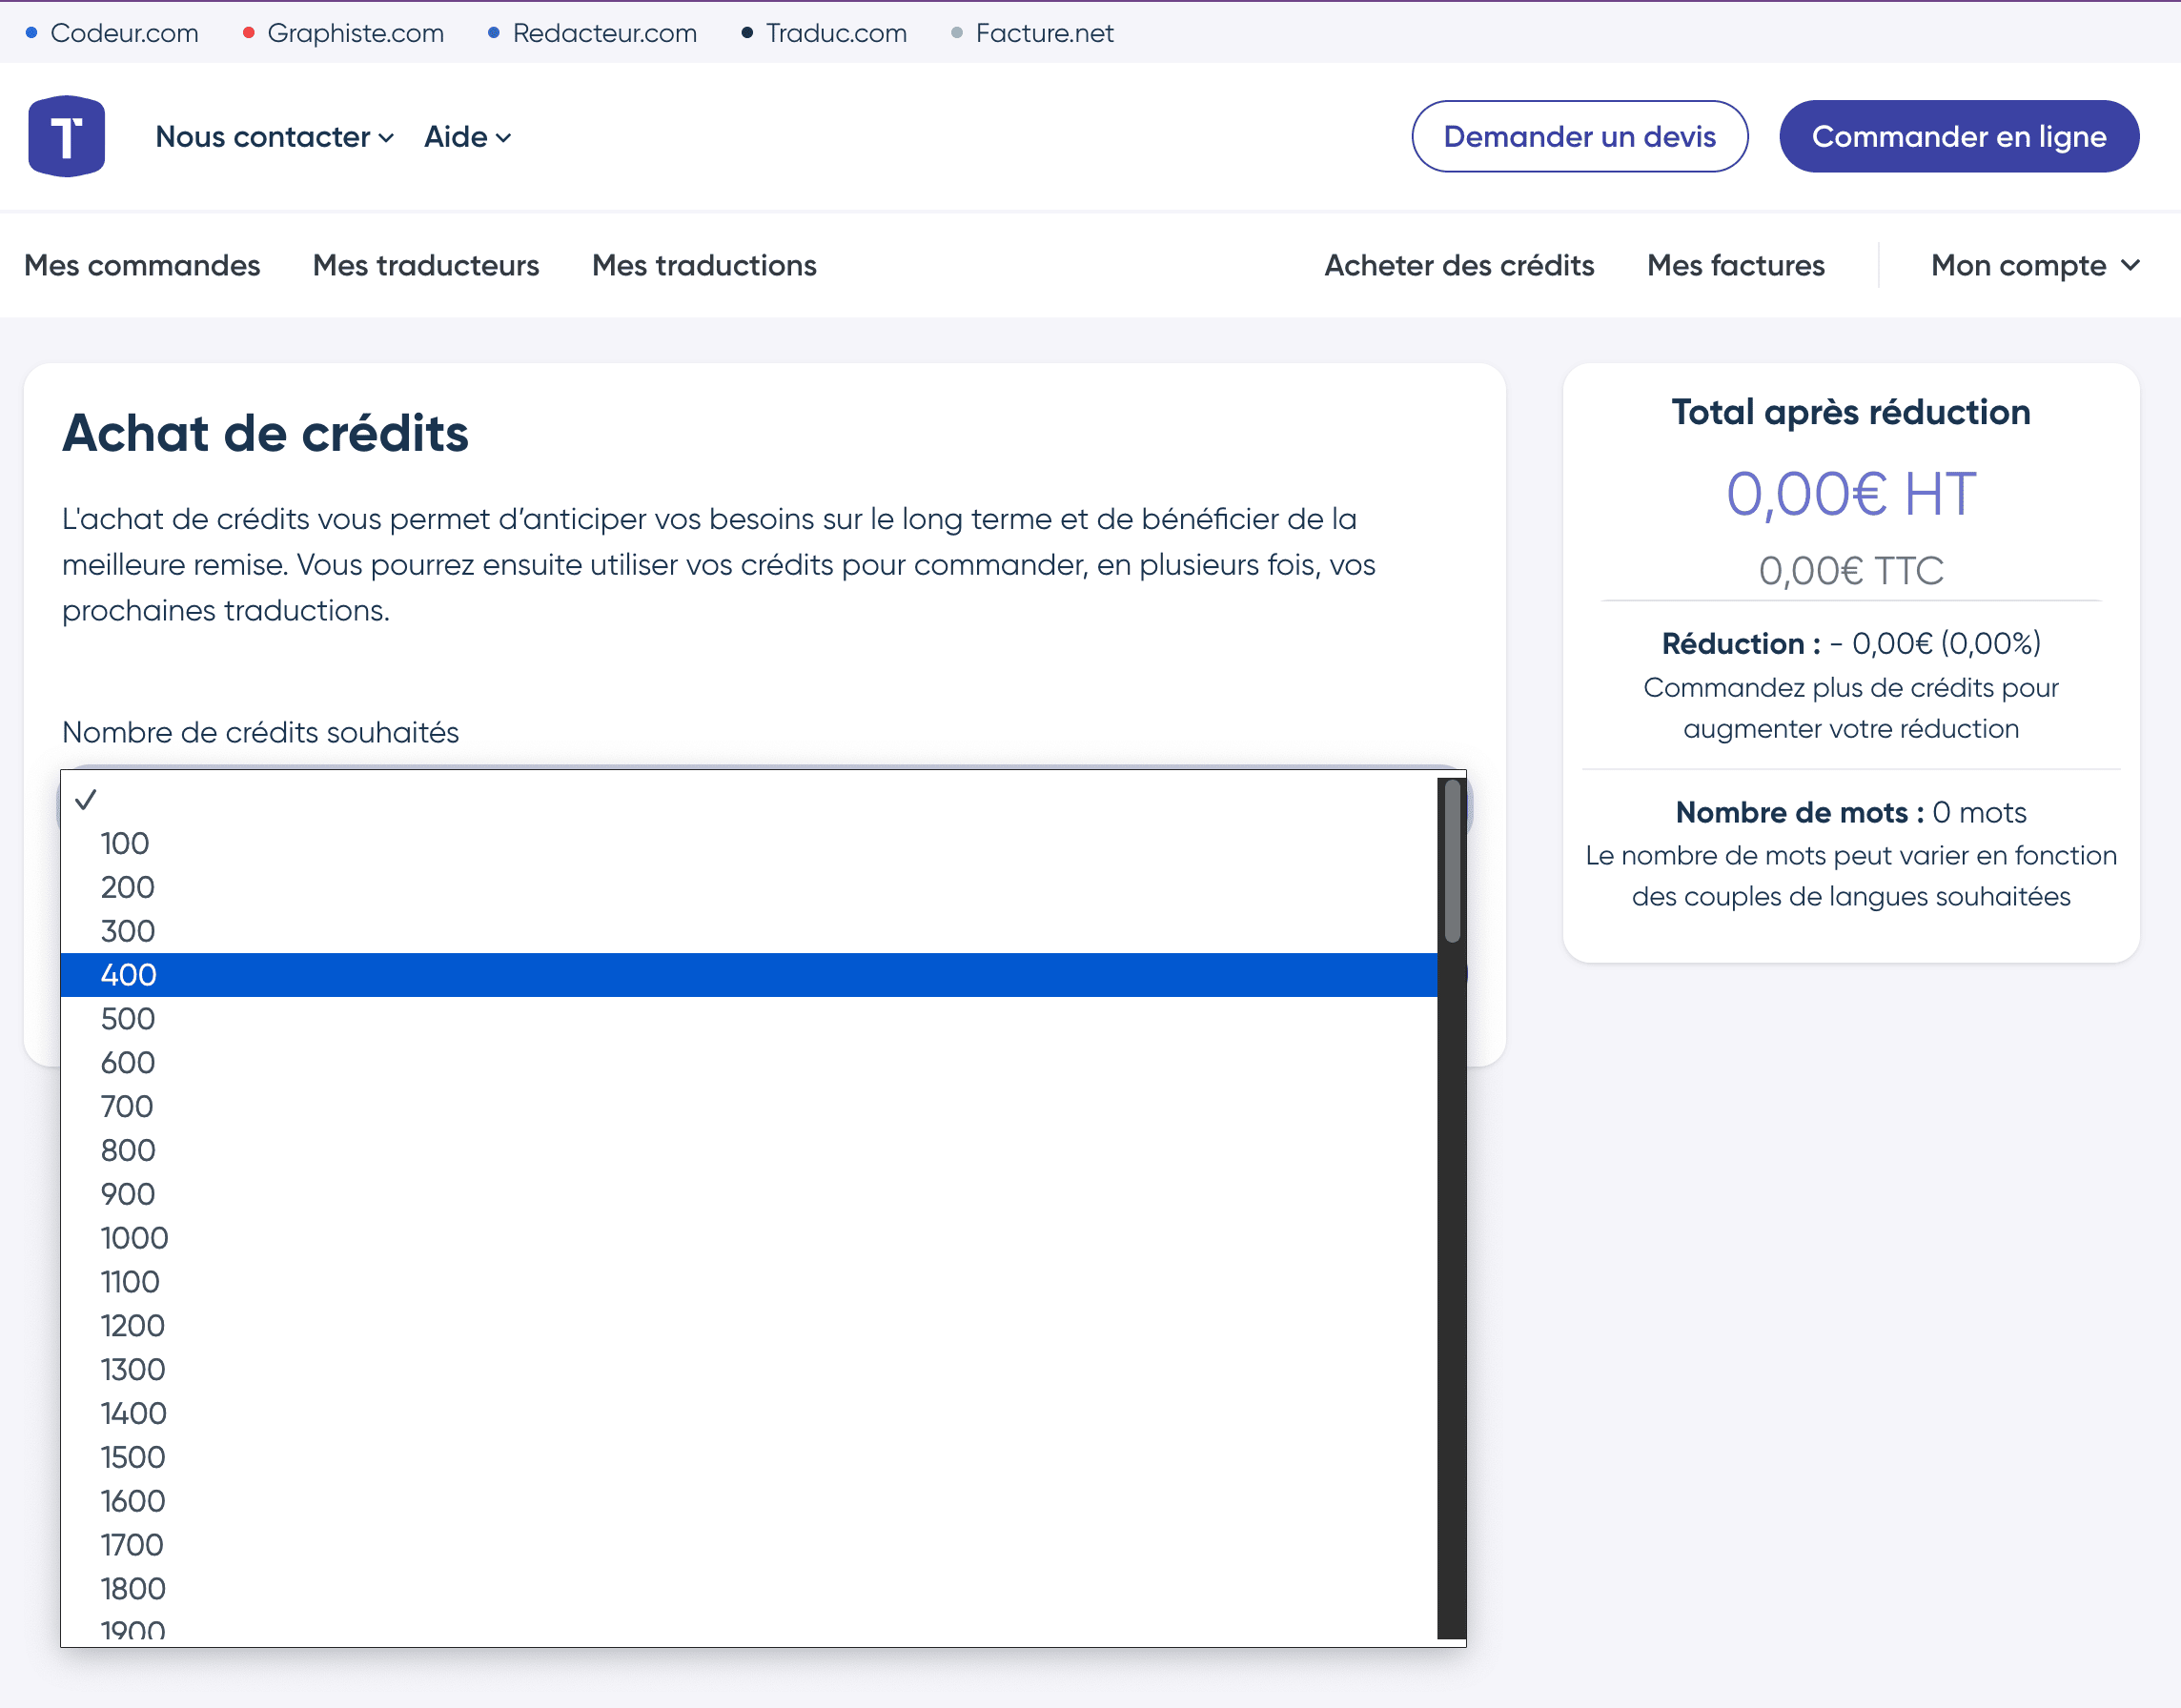
Task: Select 1600 credits option
Action: click(x=749, y=1502)
